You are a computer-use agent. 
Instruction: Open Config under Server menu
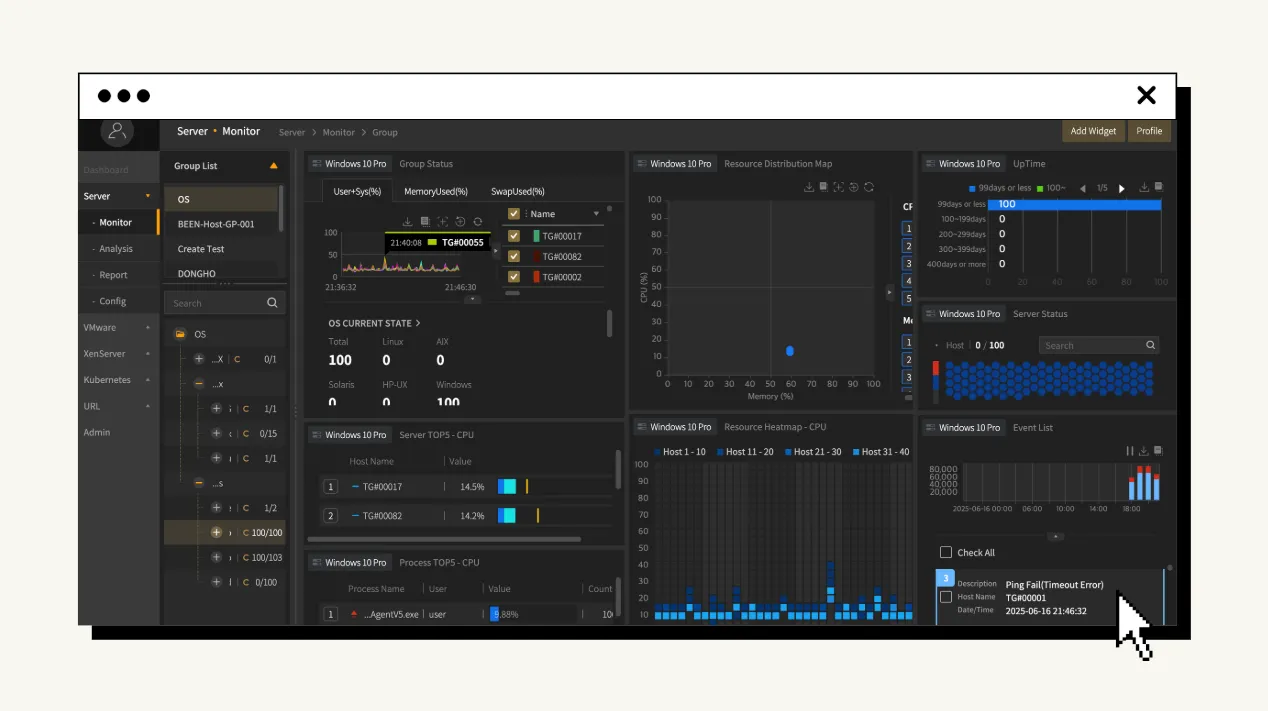[x=112, y=301]
